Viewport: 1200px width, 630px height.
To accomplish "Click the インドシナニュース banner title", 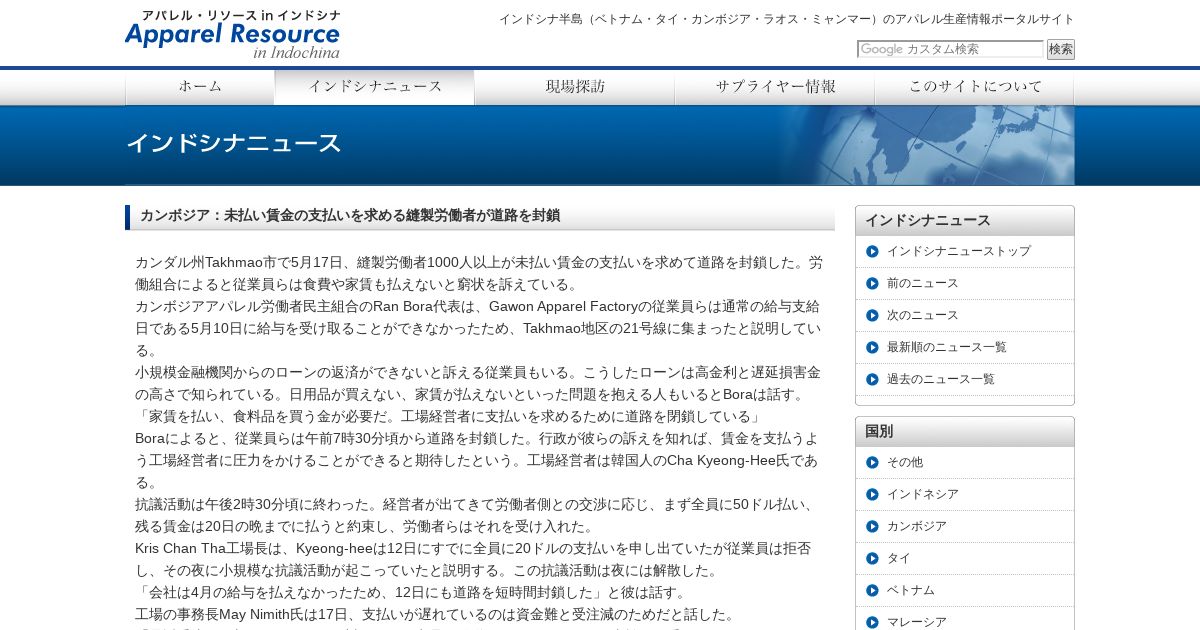I will (x=234, y=143).
